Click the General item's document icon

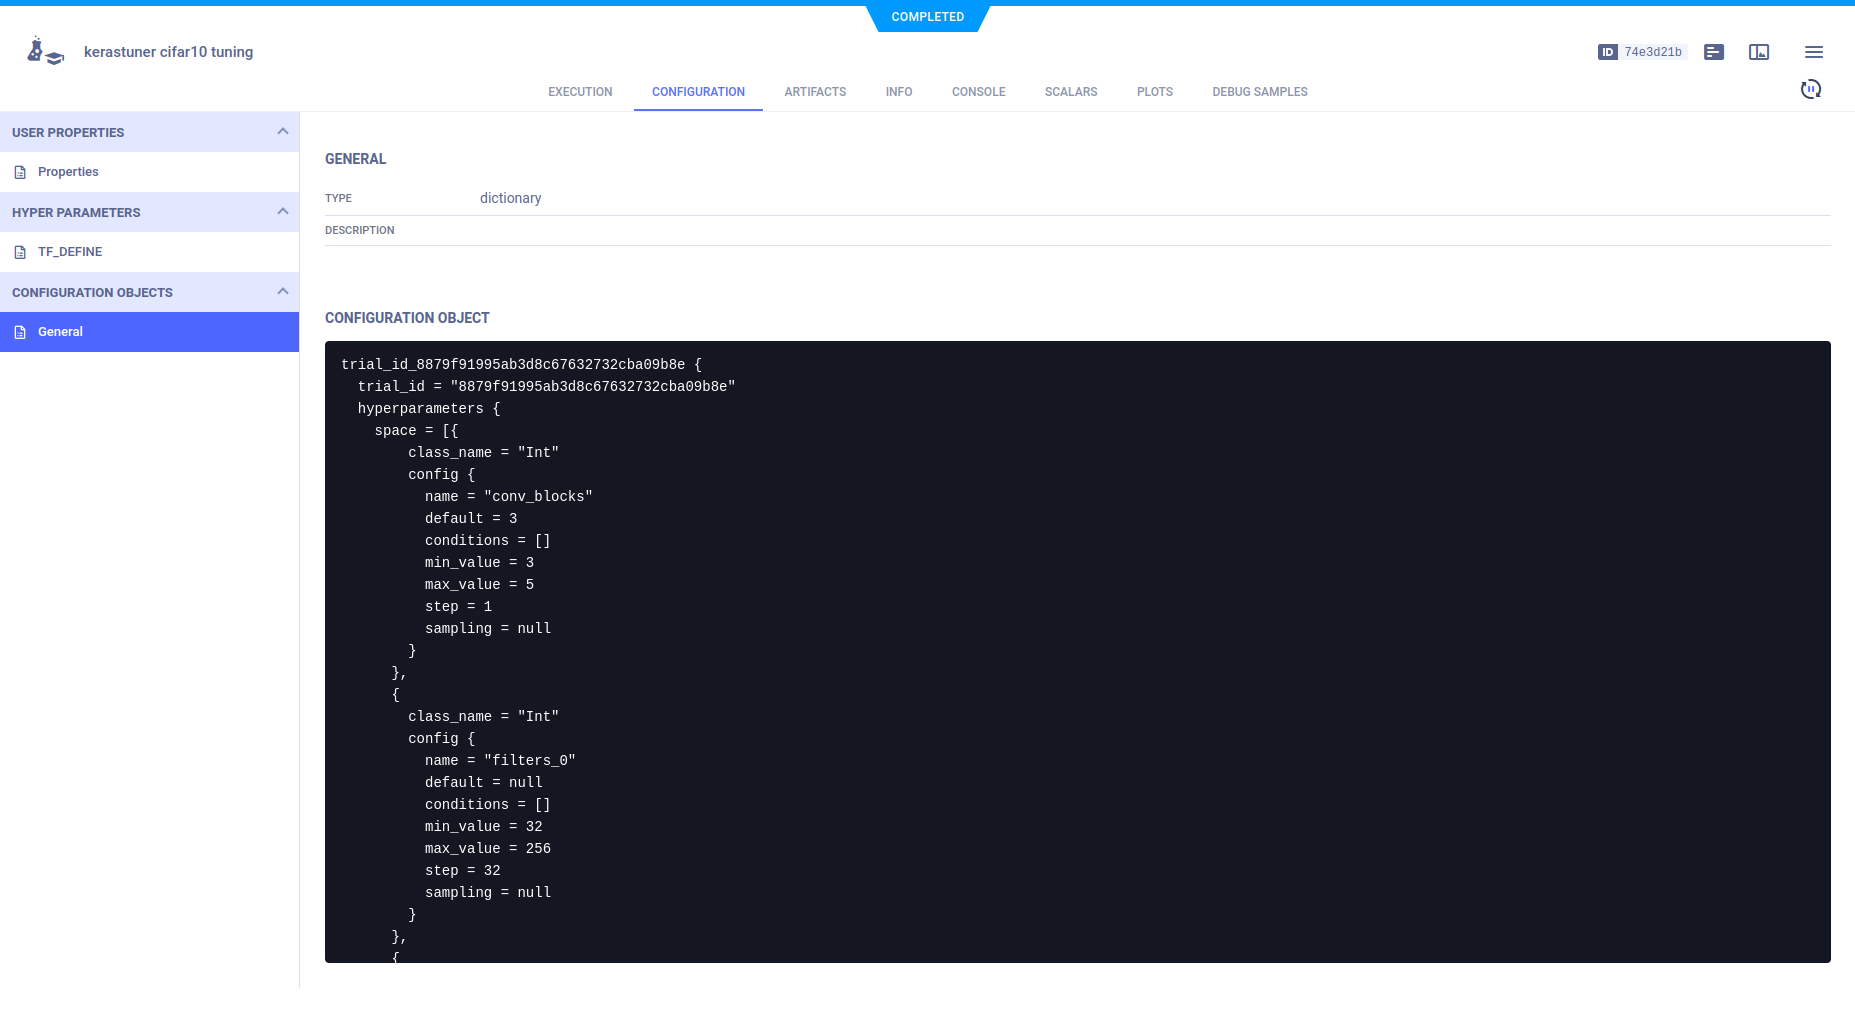point(20,332)
